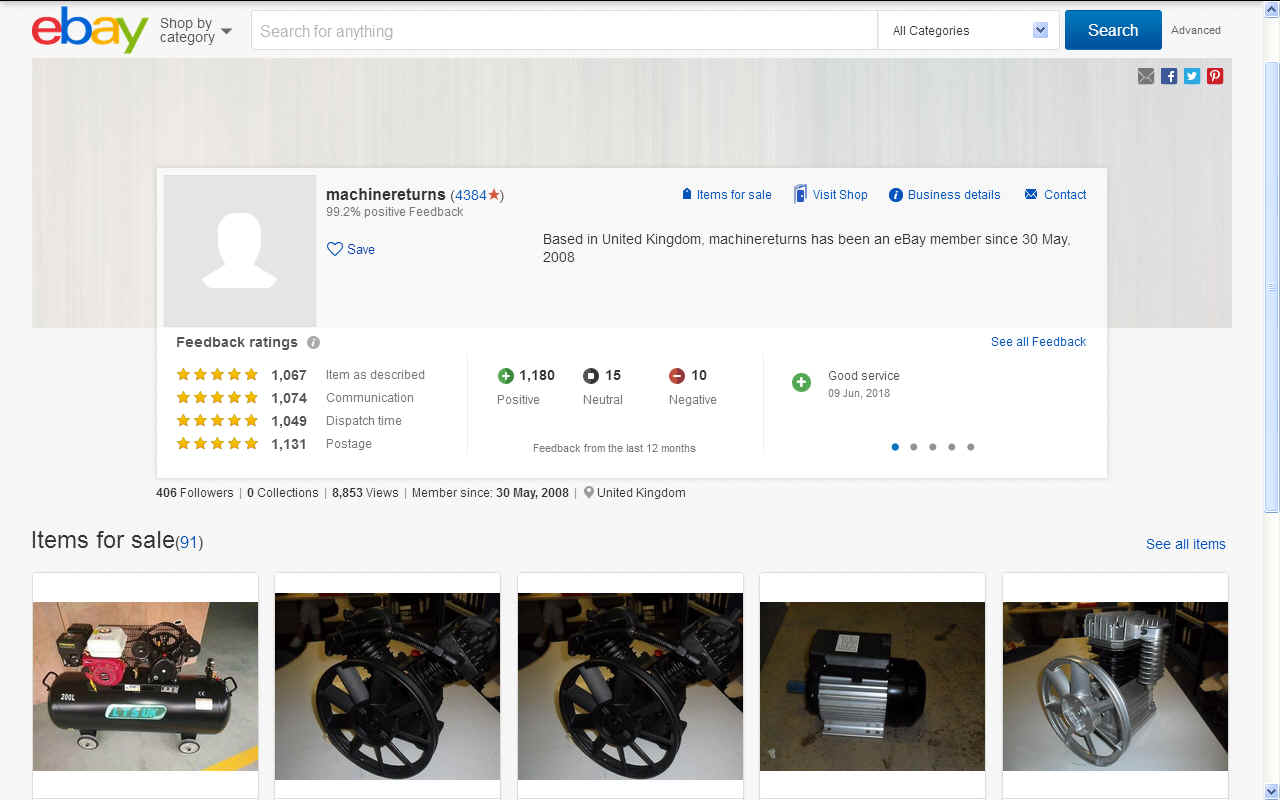Click the 1,180 positive count
1280x800 pixels.
(537, 376)
